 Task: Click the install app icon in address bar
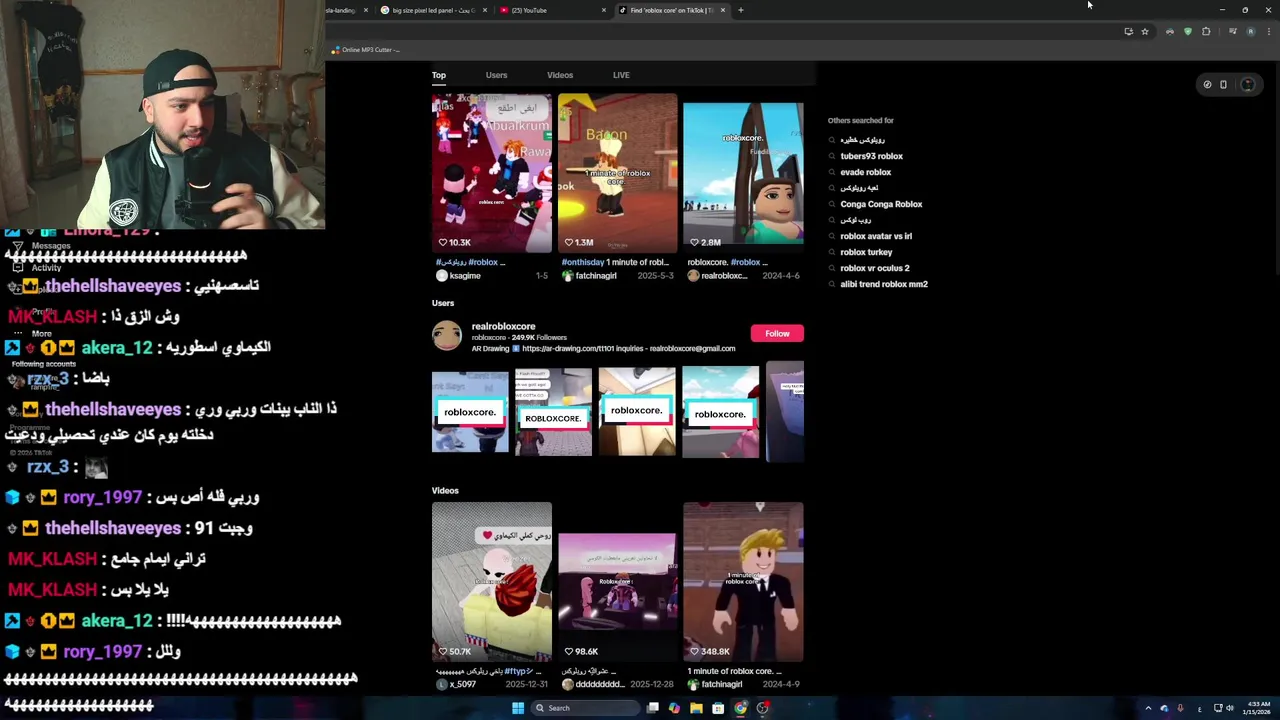[x=1128, y=31]
